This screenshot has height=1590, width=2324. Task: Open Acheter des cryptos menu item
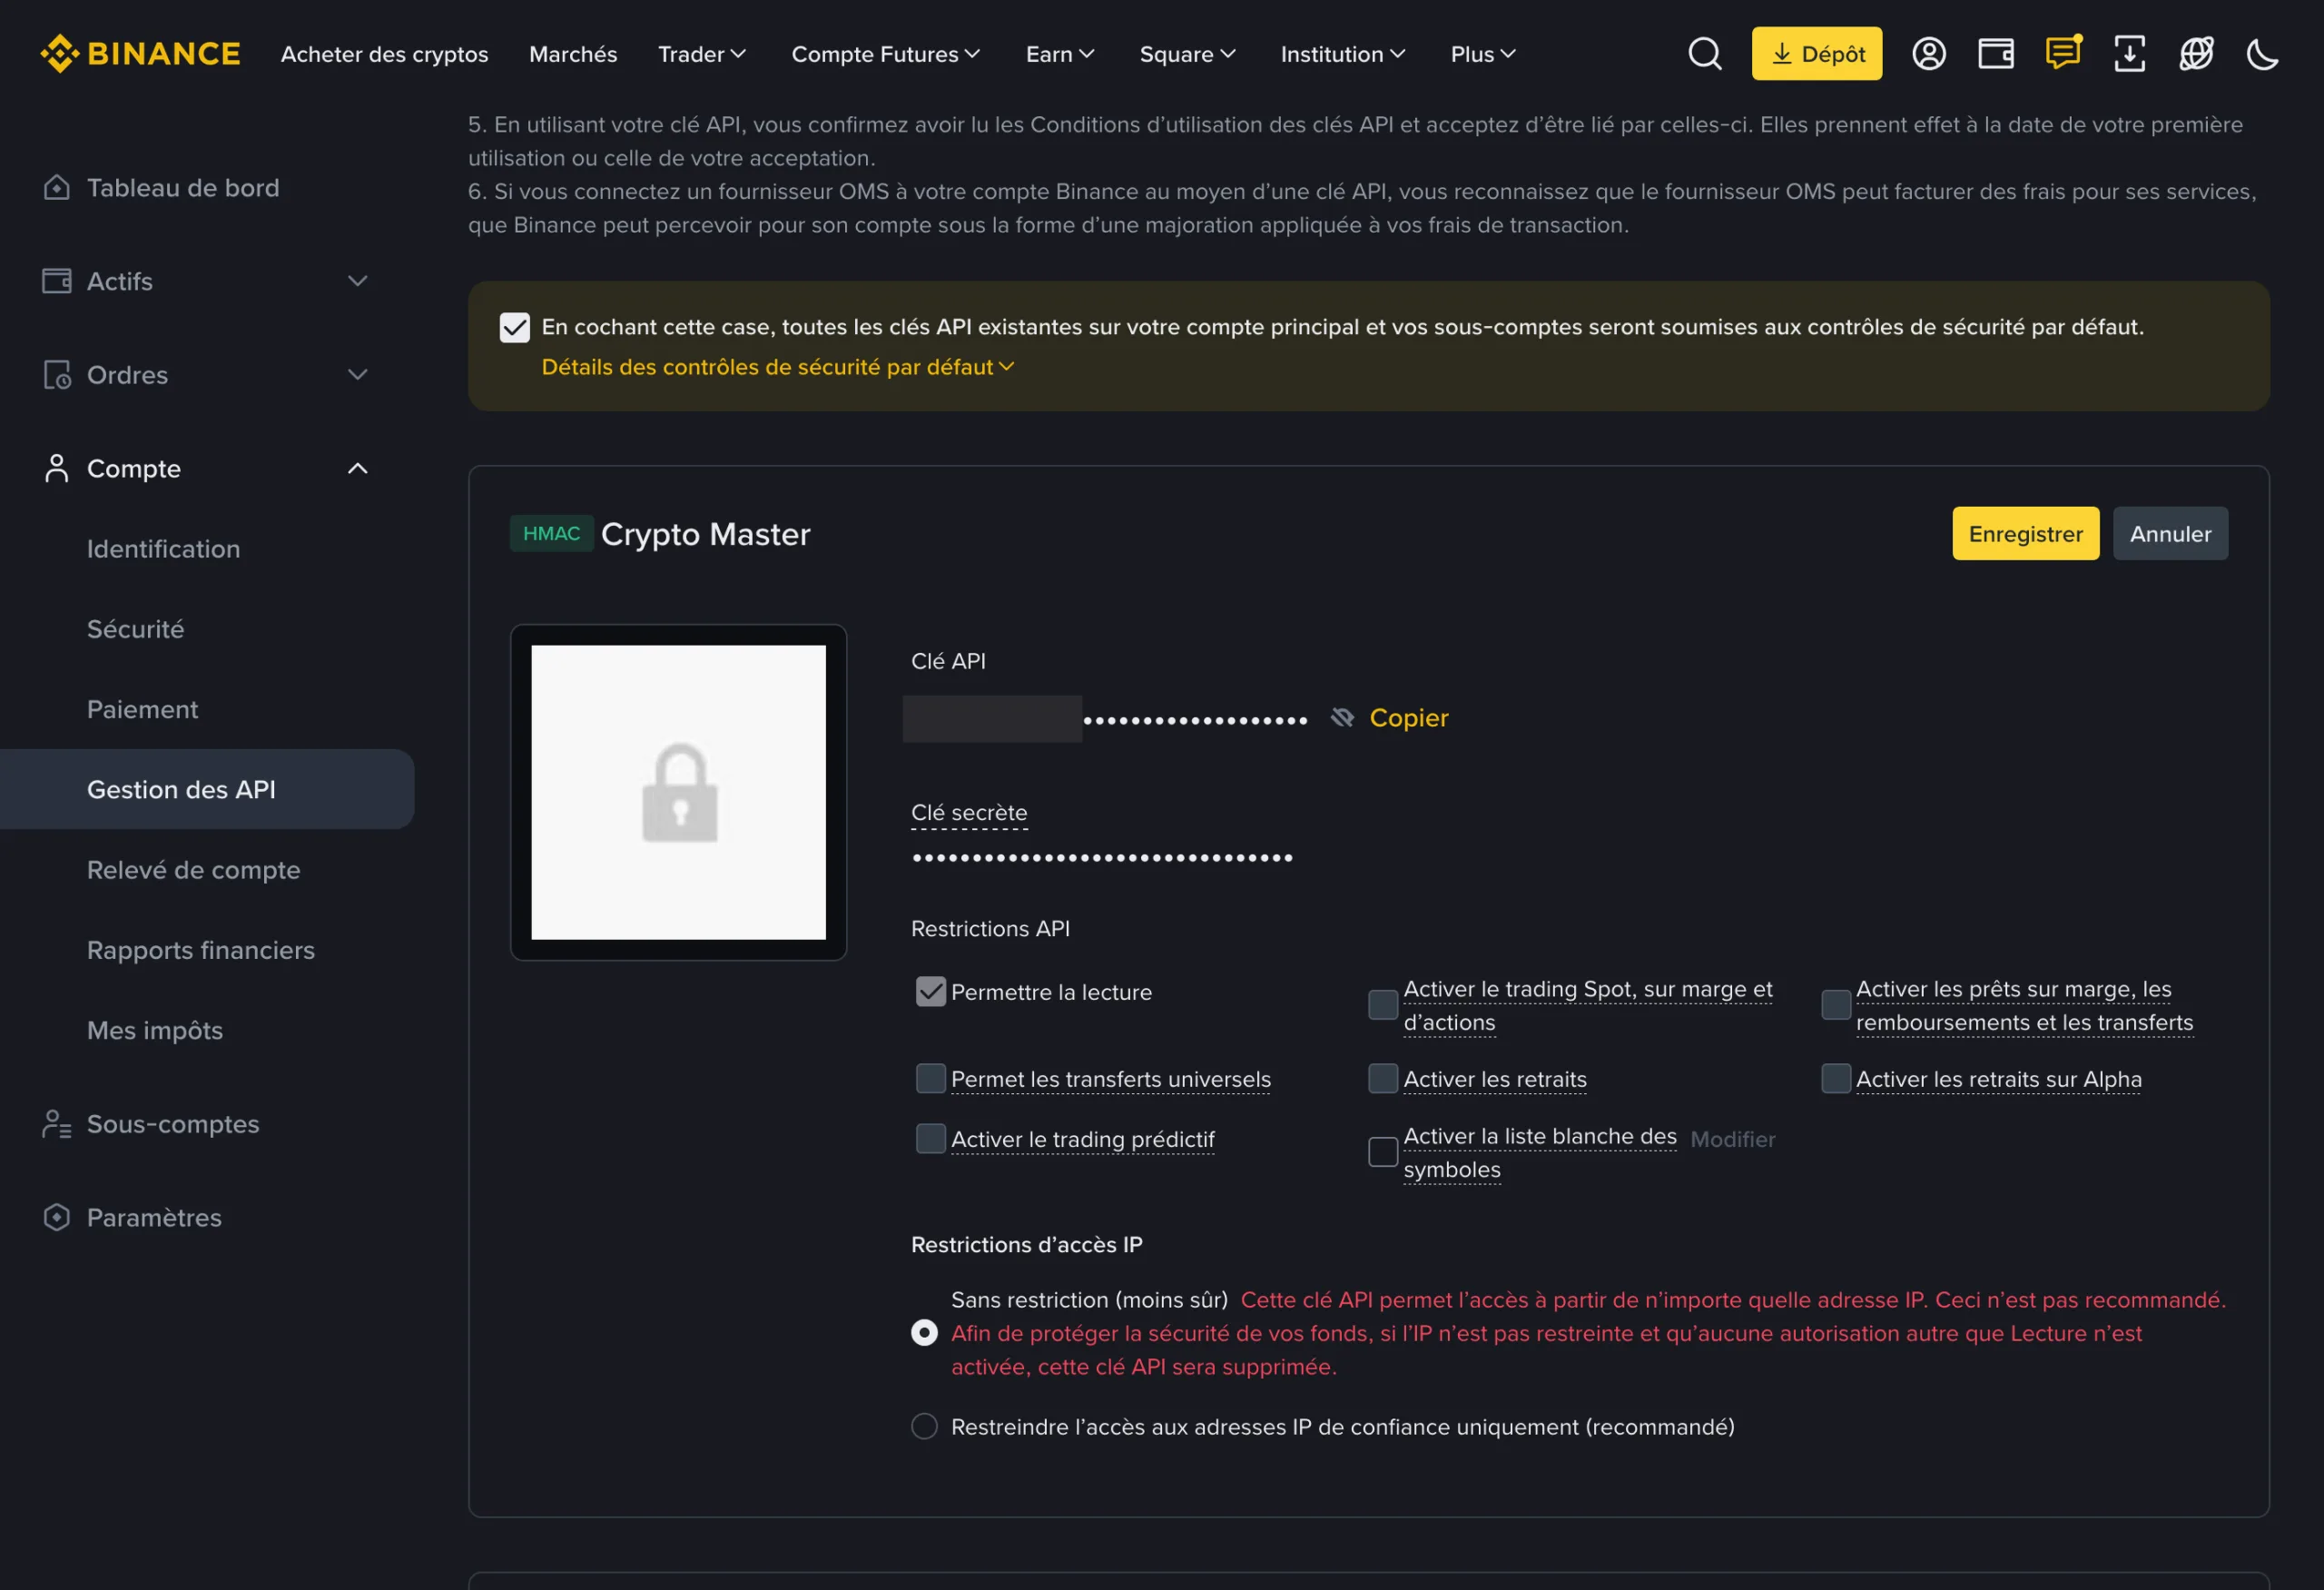[385, 54]
